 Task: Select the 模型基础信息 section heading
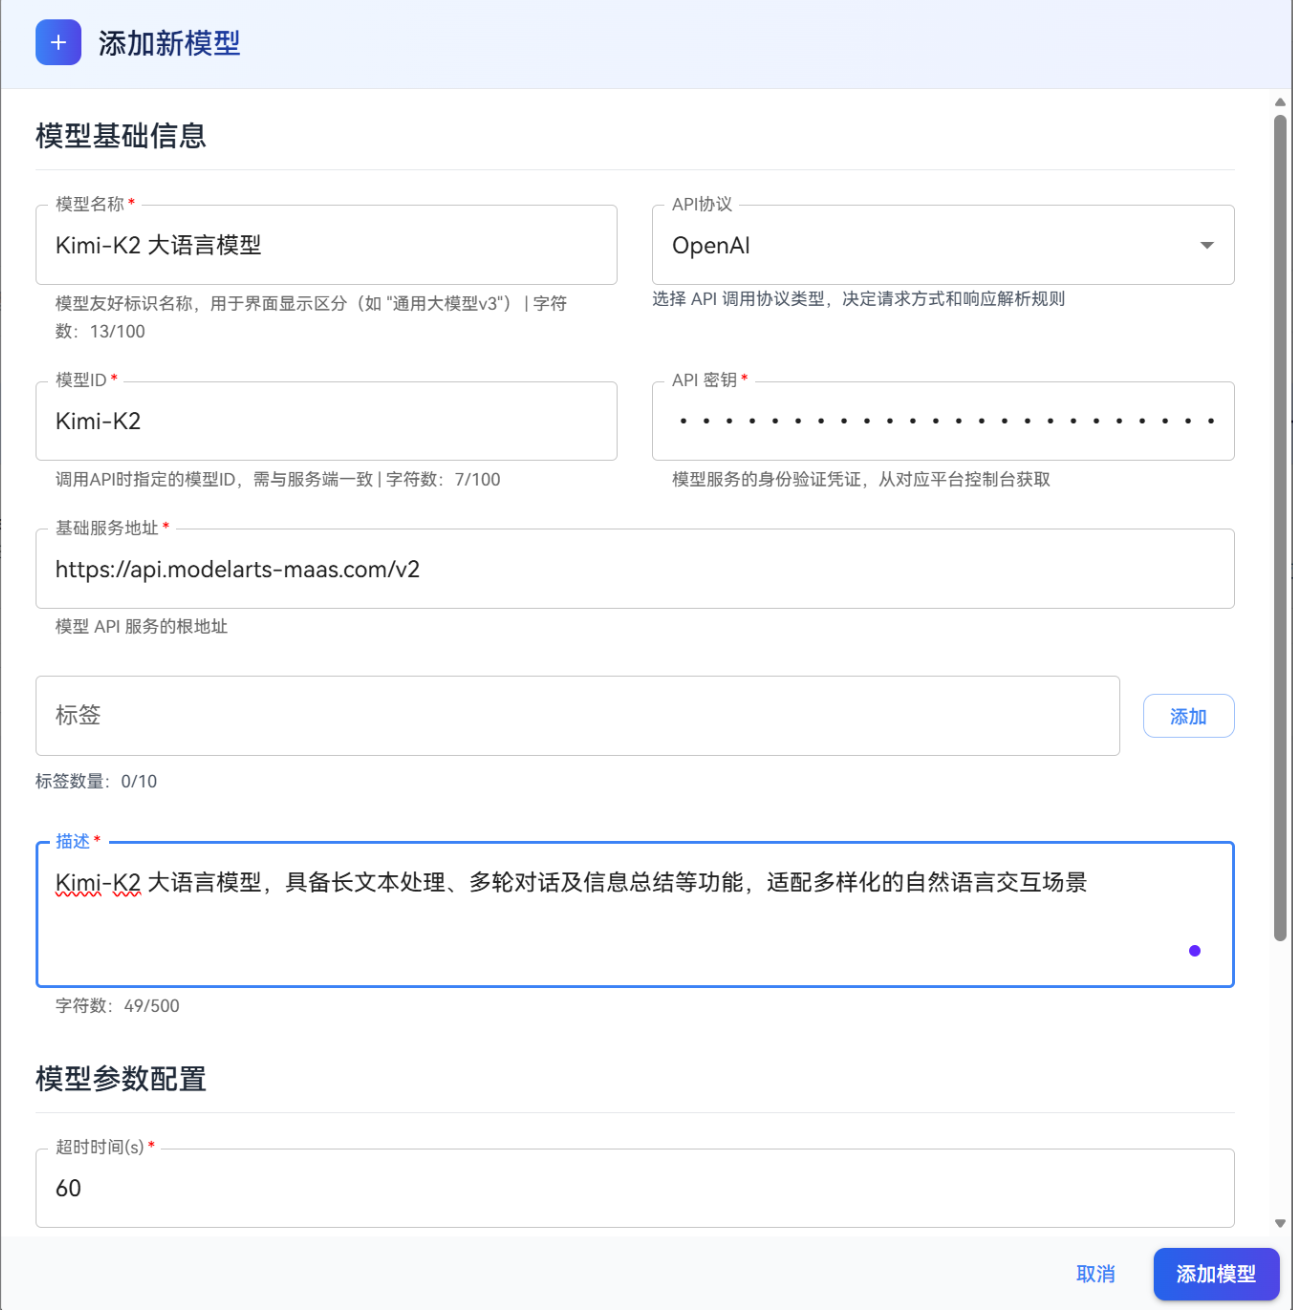tap(119, 137)
